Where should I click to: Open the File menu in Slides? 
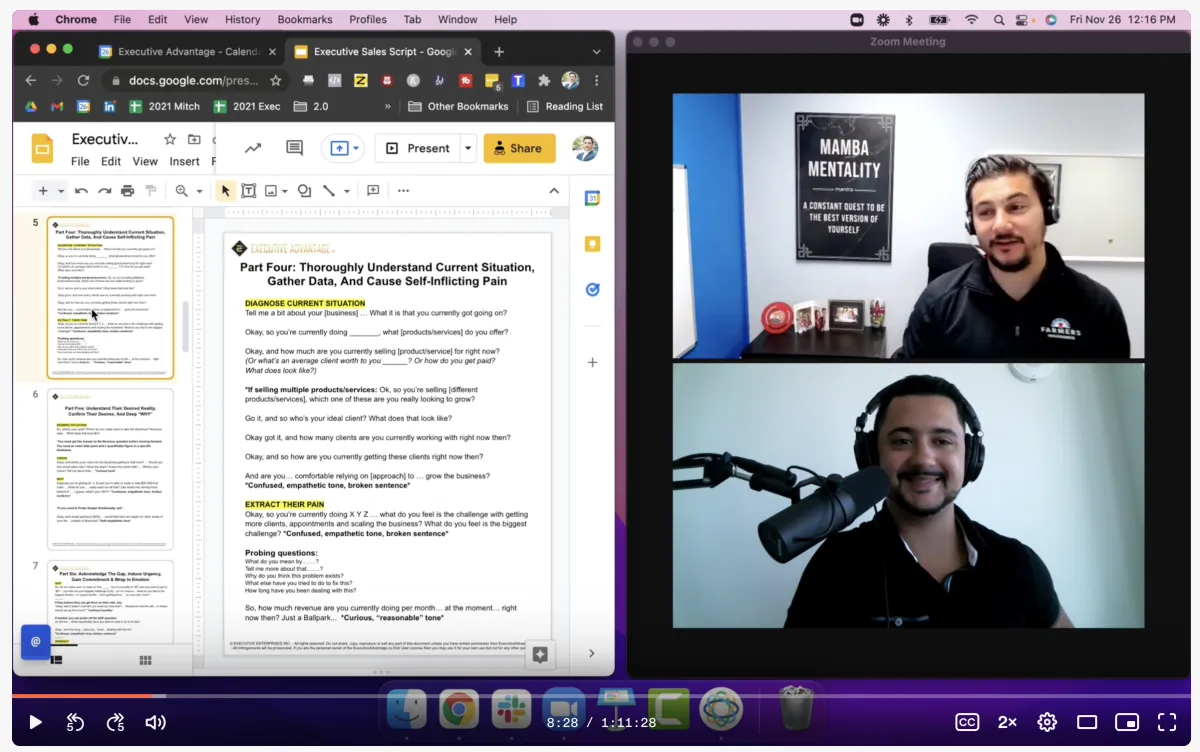point(80,161)
